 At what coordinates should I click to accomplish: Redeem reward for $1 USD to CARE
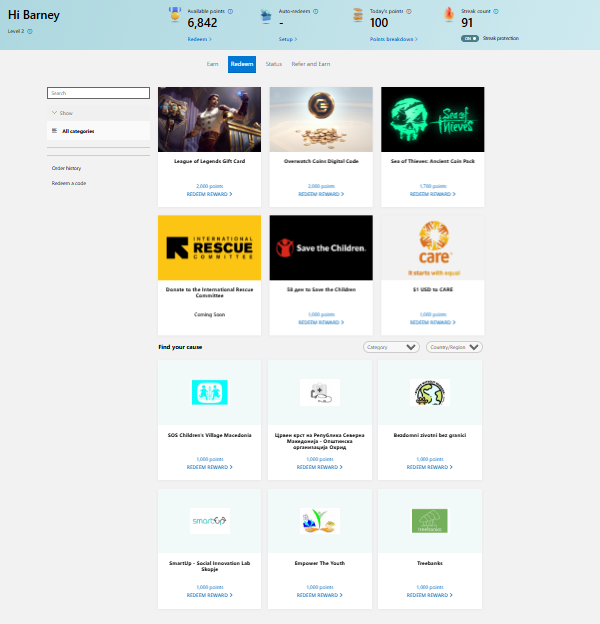pos(433,322)
